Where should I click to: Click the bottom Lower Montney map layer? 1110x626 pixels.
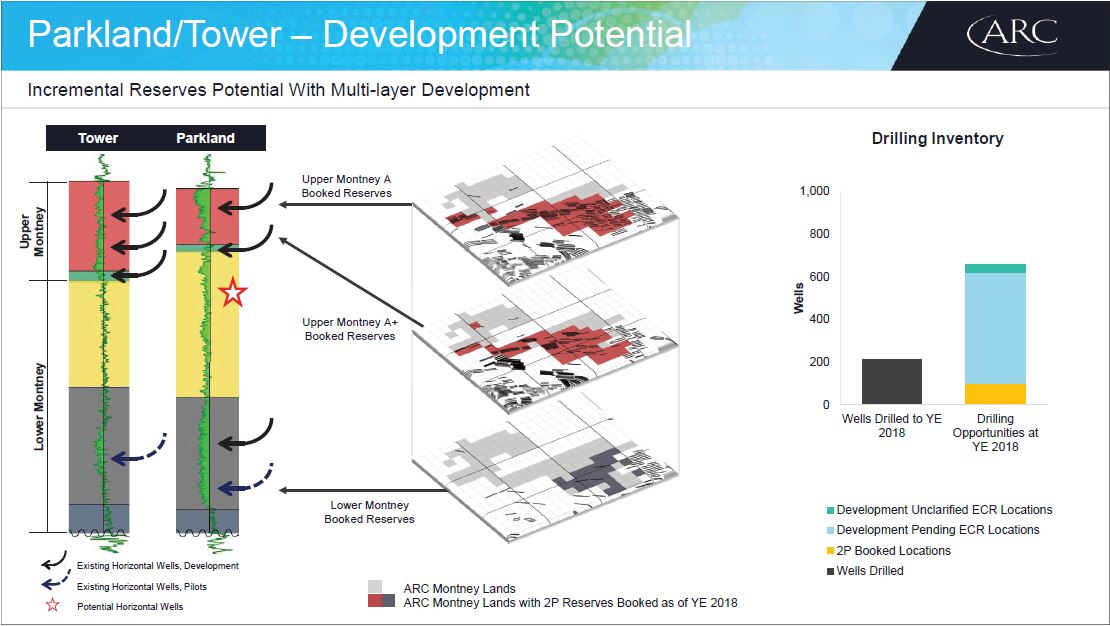(545, 467)
